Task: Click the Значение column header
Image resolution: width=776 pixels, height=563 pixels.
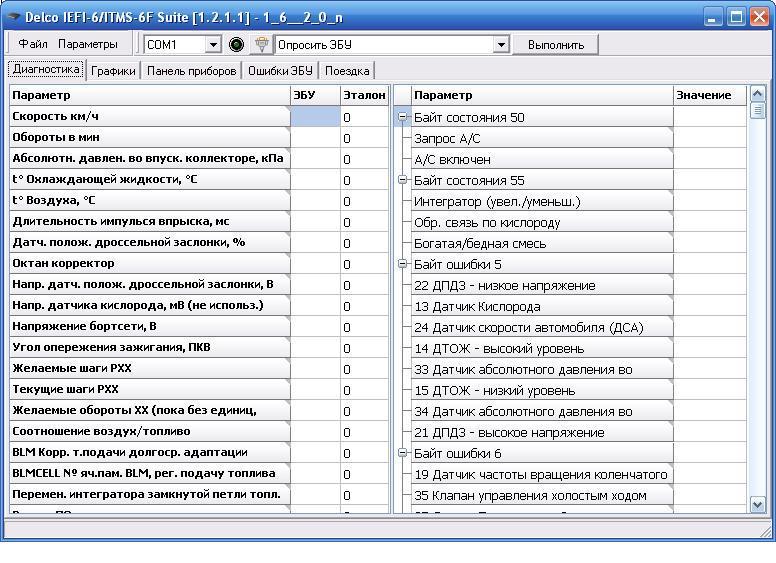Action: (x=710, y=95)
